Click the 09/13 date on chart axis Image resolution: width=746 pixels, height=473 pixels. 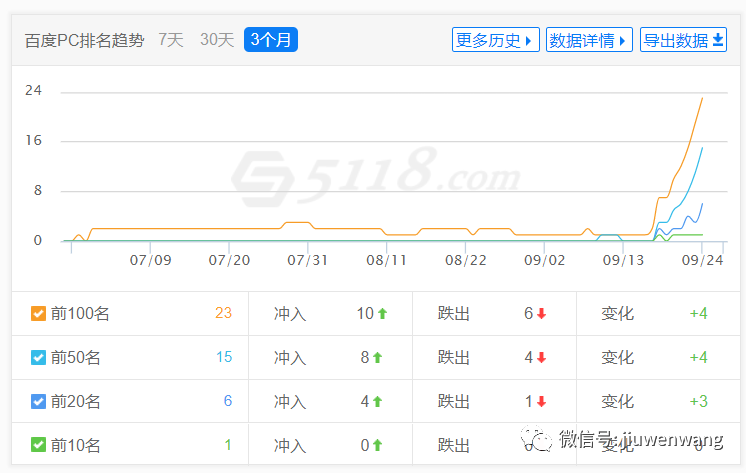pyautogui.click(x=624, y=260)
